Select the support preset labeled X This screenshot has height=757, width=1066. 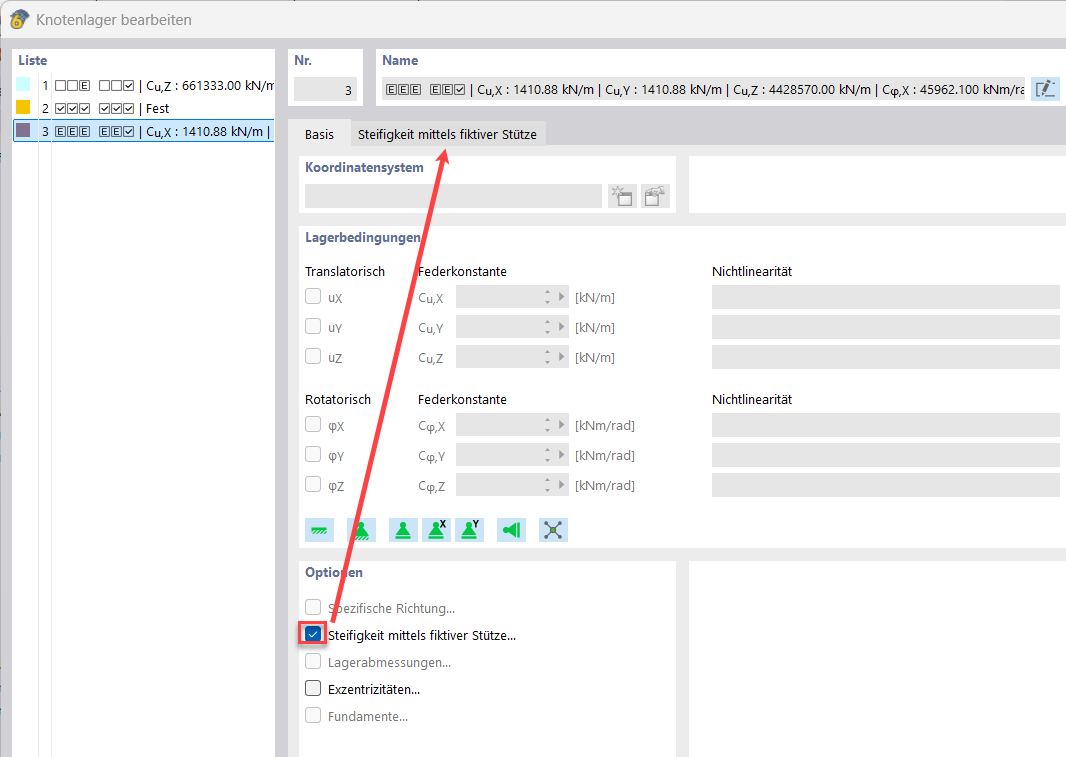(436, 530)
